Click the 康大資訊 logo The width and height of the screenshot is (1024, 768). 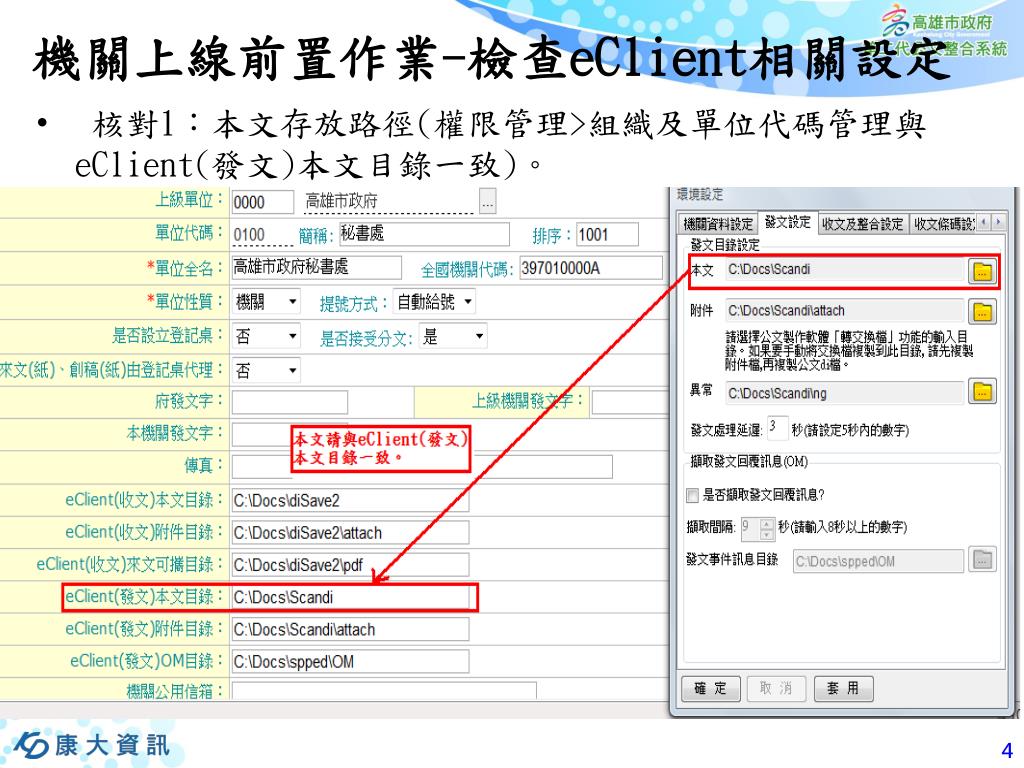(92, 744)
